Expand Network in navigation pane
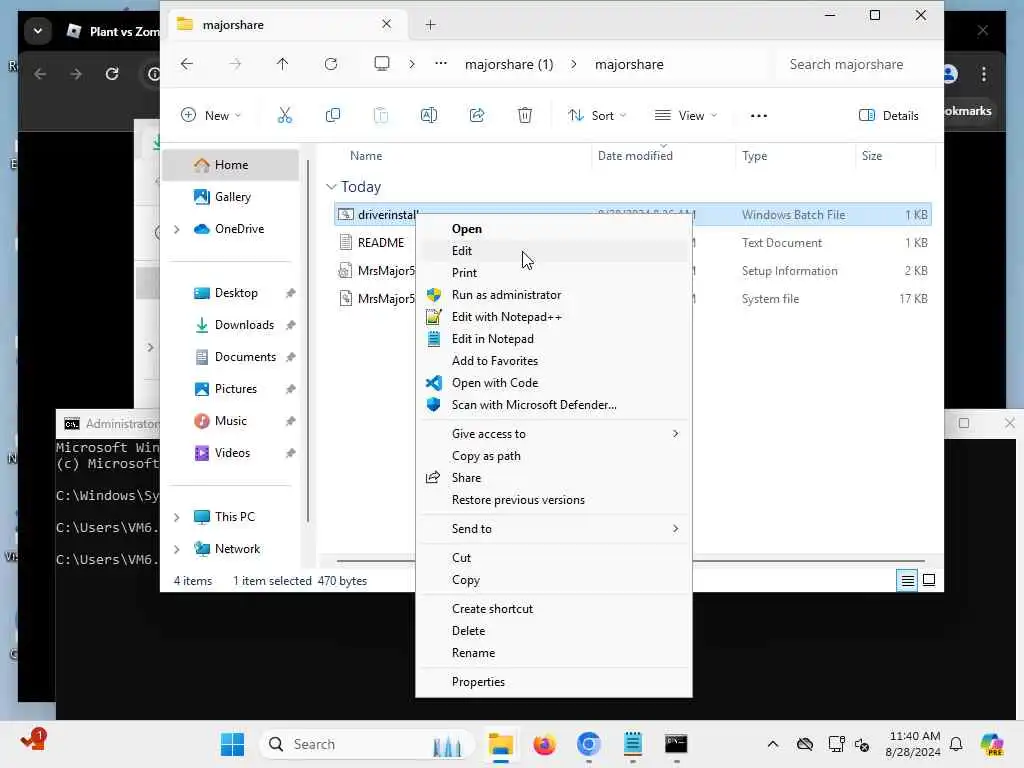This screenshot has height=768, width=1024. (176, 549)
